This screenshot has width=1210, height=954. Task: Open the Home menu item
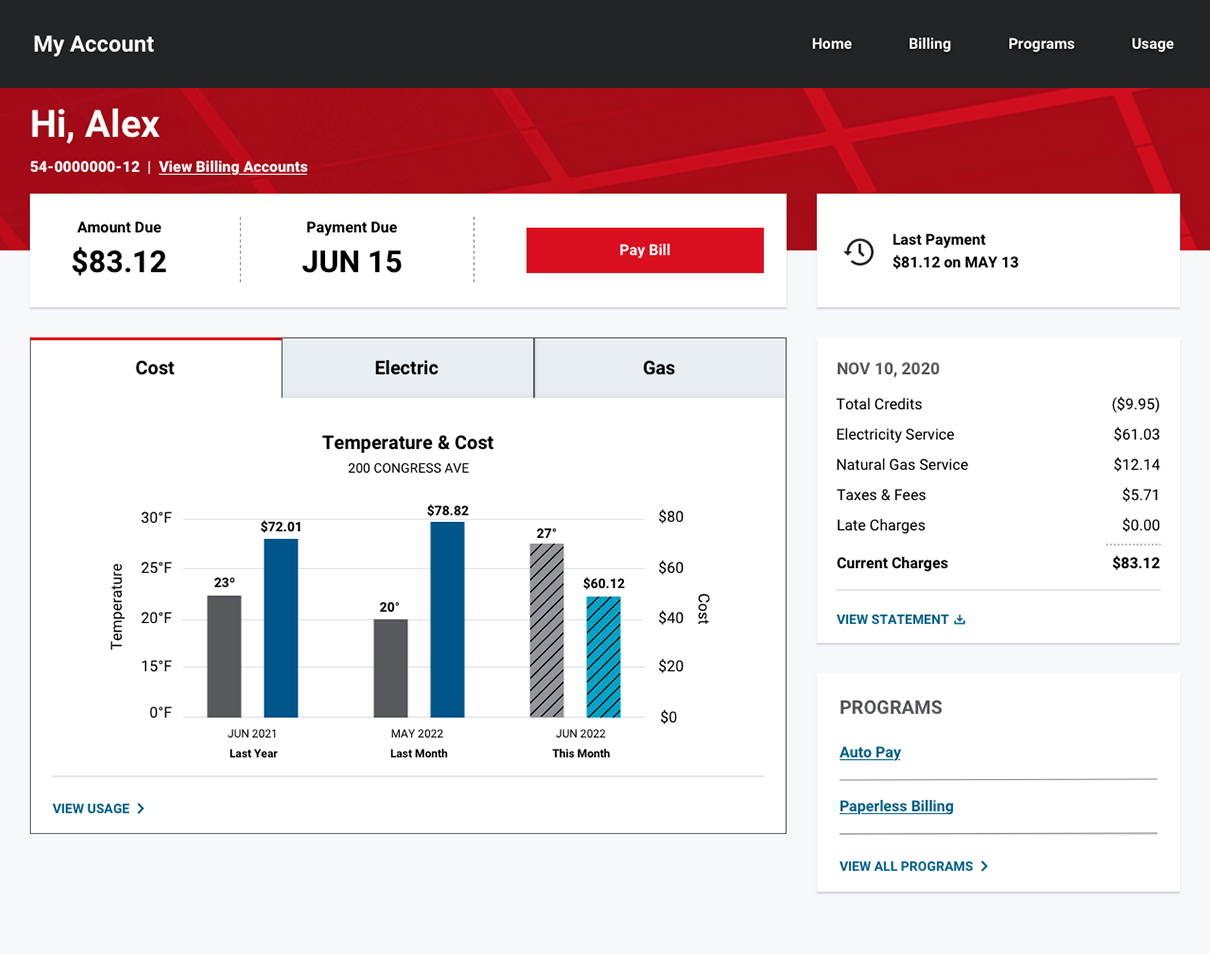[x=831, y=44]
